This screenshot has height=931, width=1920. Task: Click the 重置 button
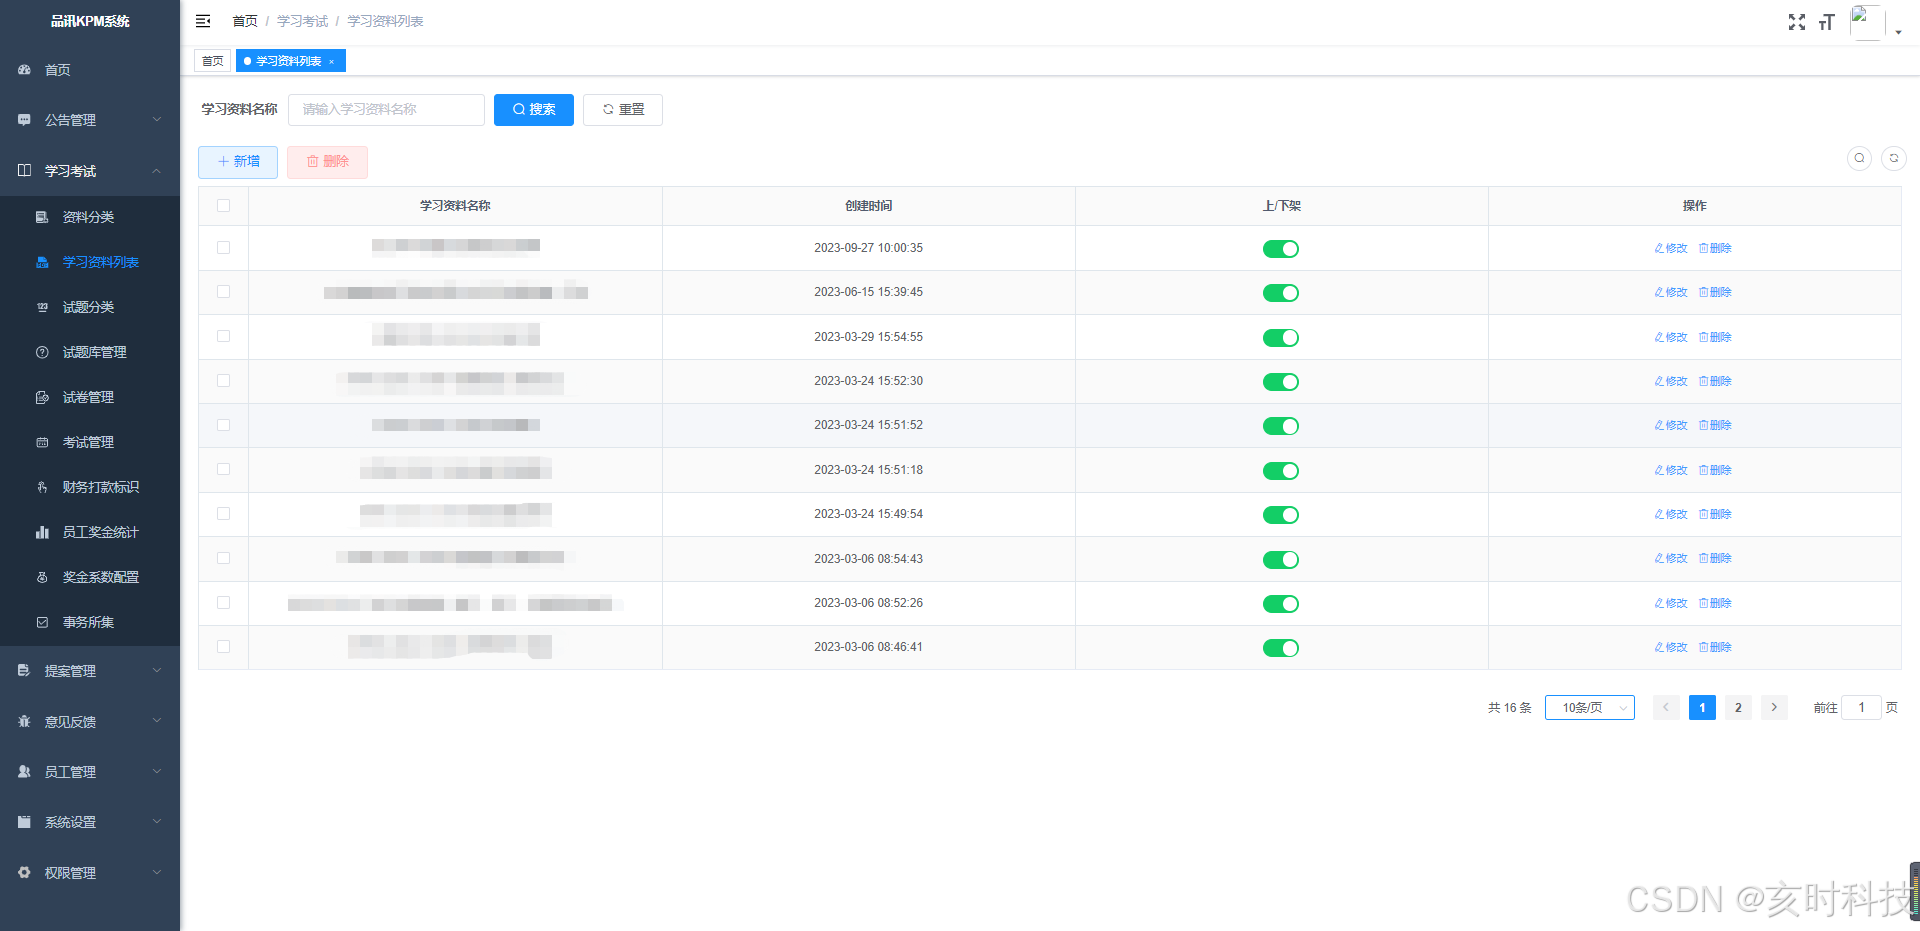pos(623,110)
